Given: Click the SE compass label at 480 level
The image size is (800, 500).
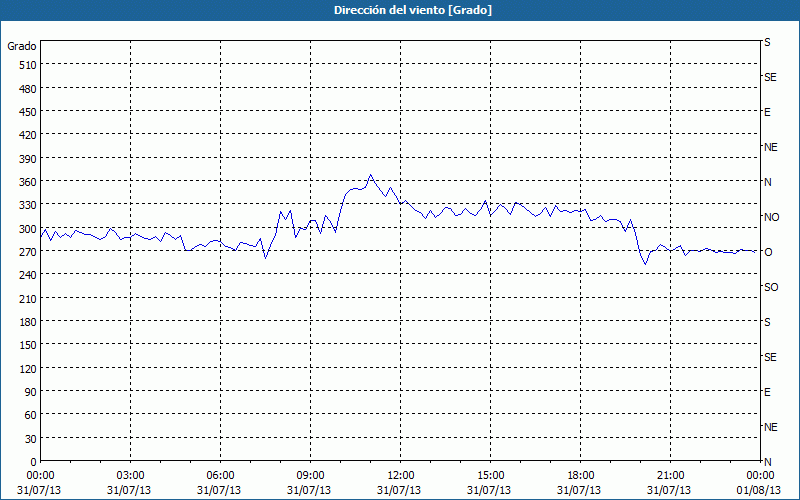Looking at the screenshot, I should click(770, 77).
